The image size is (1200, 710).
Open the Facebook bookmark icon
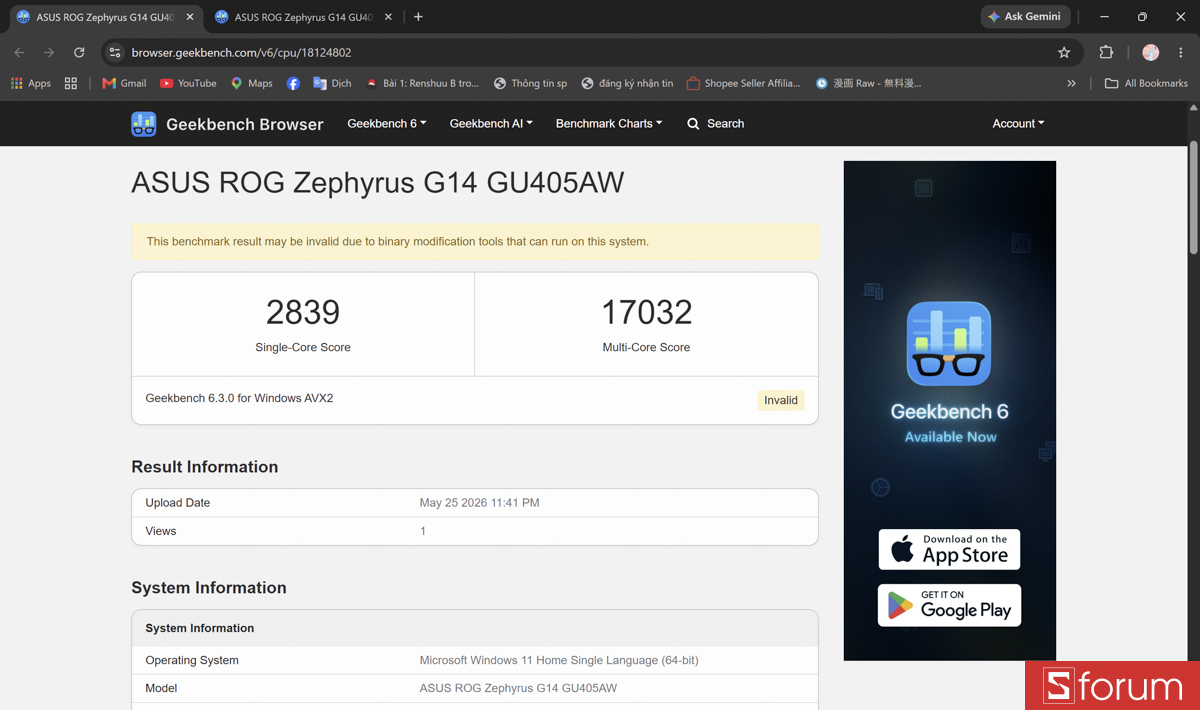click(293, 83)
